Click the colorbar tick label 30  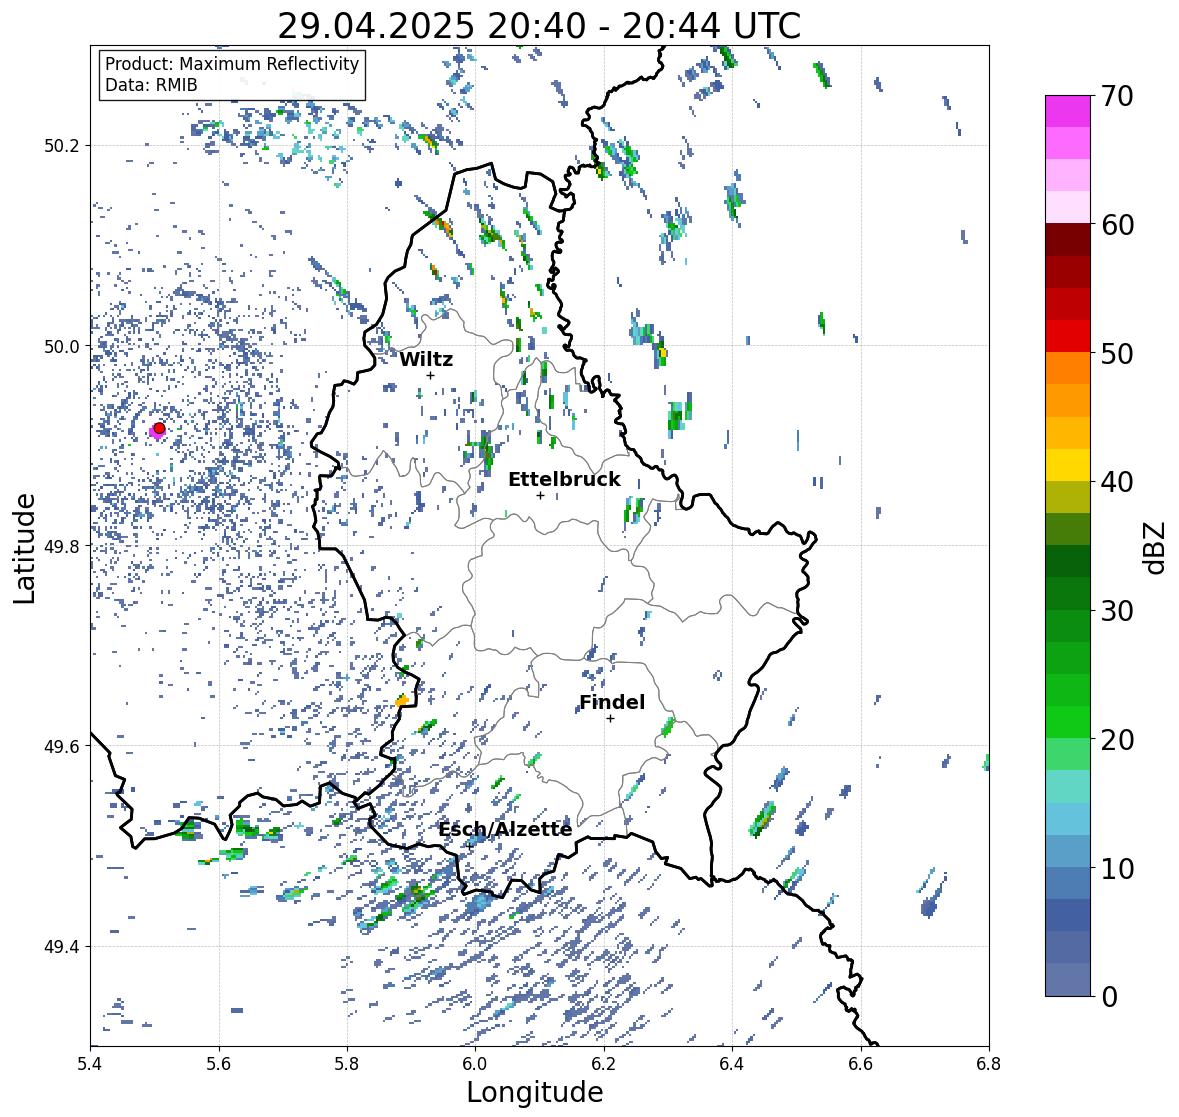point(1117,610)
